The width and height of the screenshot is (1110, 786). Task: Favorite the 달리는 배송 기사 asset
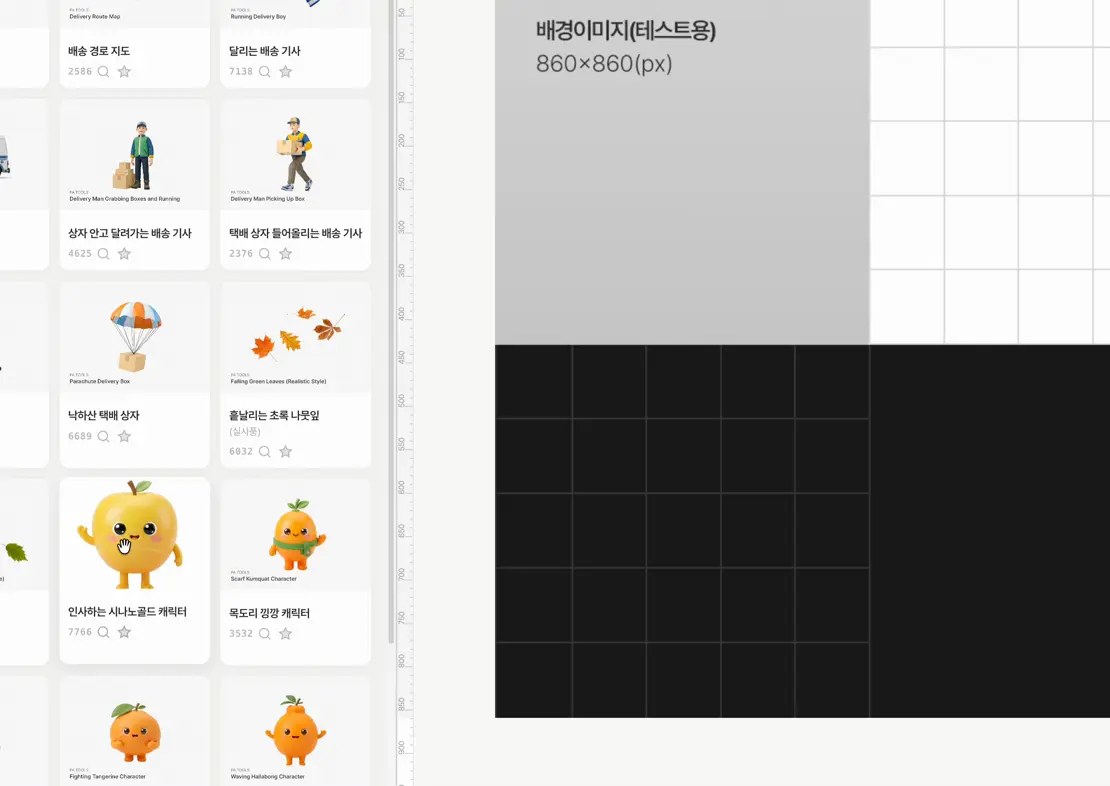tap(285, 72)
